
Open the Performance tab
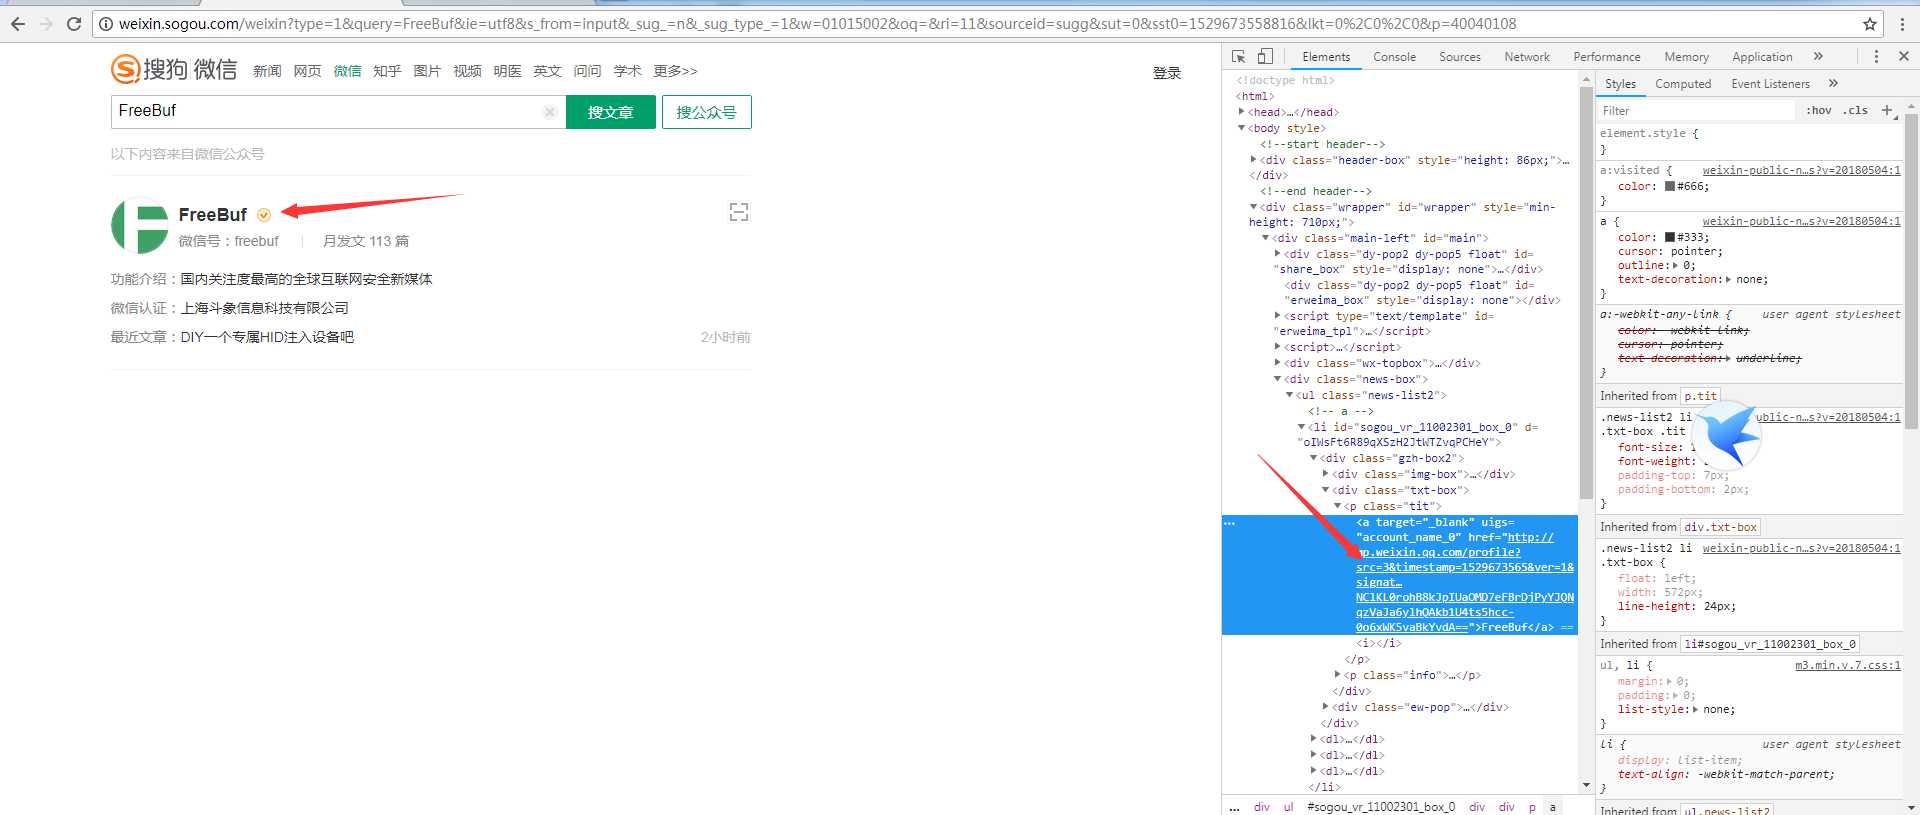click(1607, 57)
